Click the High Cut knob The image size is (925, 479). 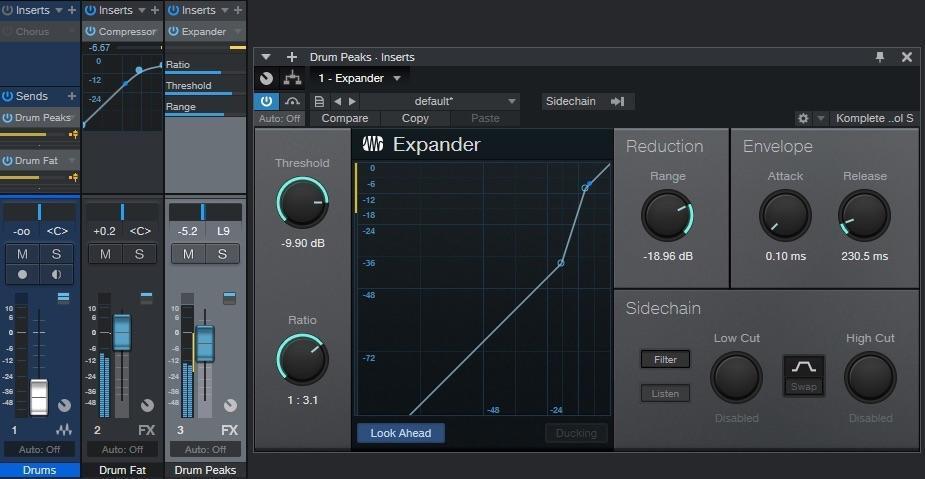(870, 378)
